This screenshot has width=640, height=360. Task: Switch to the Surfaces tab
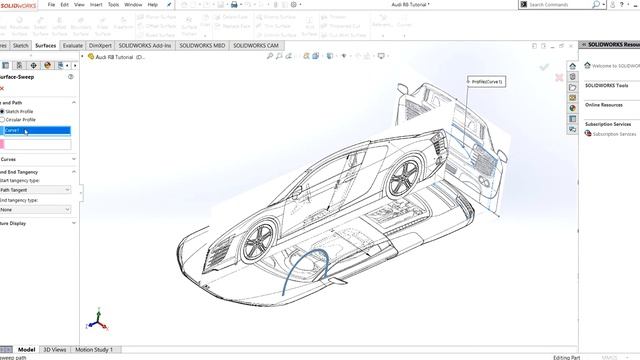click(45, 46)
